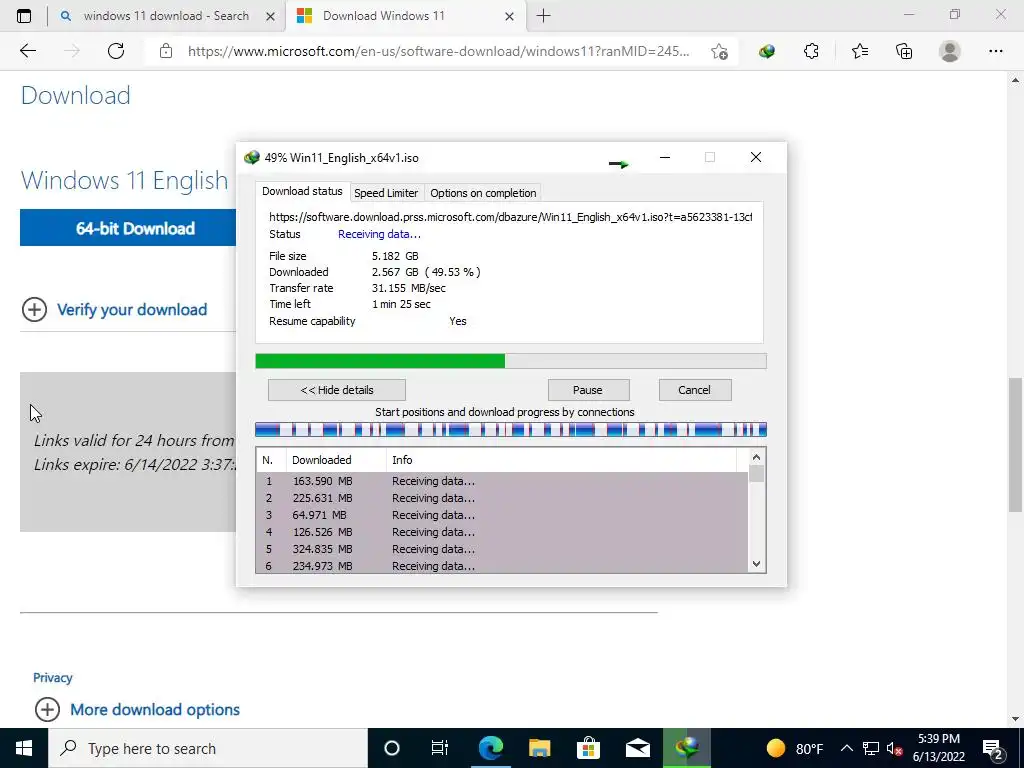This screenshot has height=768, width=1024.
Task: Expand More download options section
Action: coord(137,709)
